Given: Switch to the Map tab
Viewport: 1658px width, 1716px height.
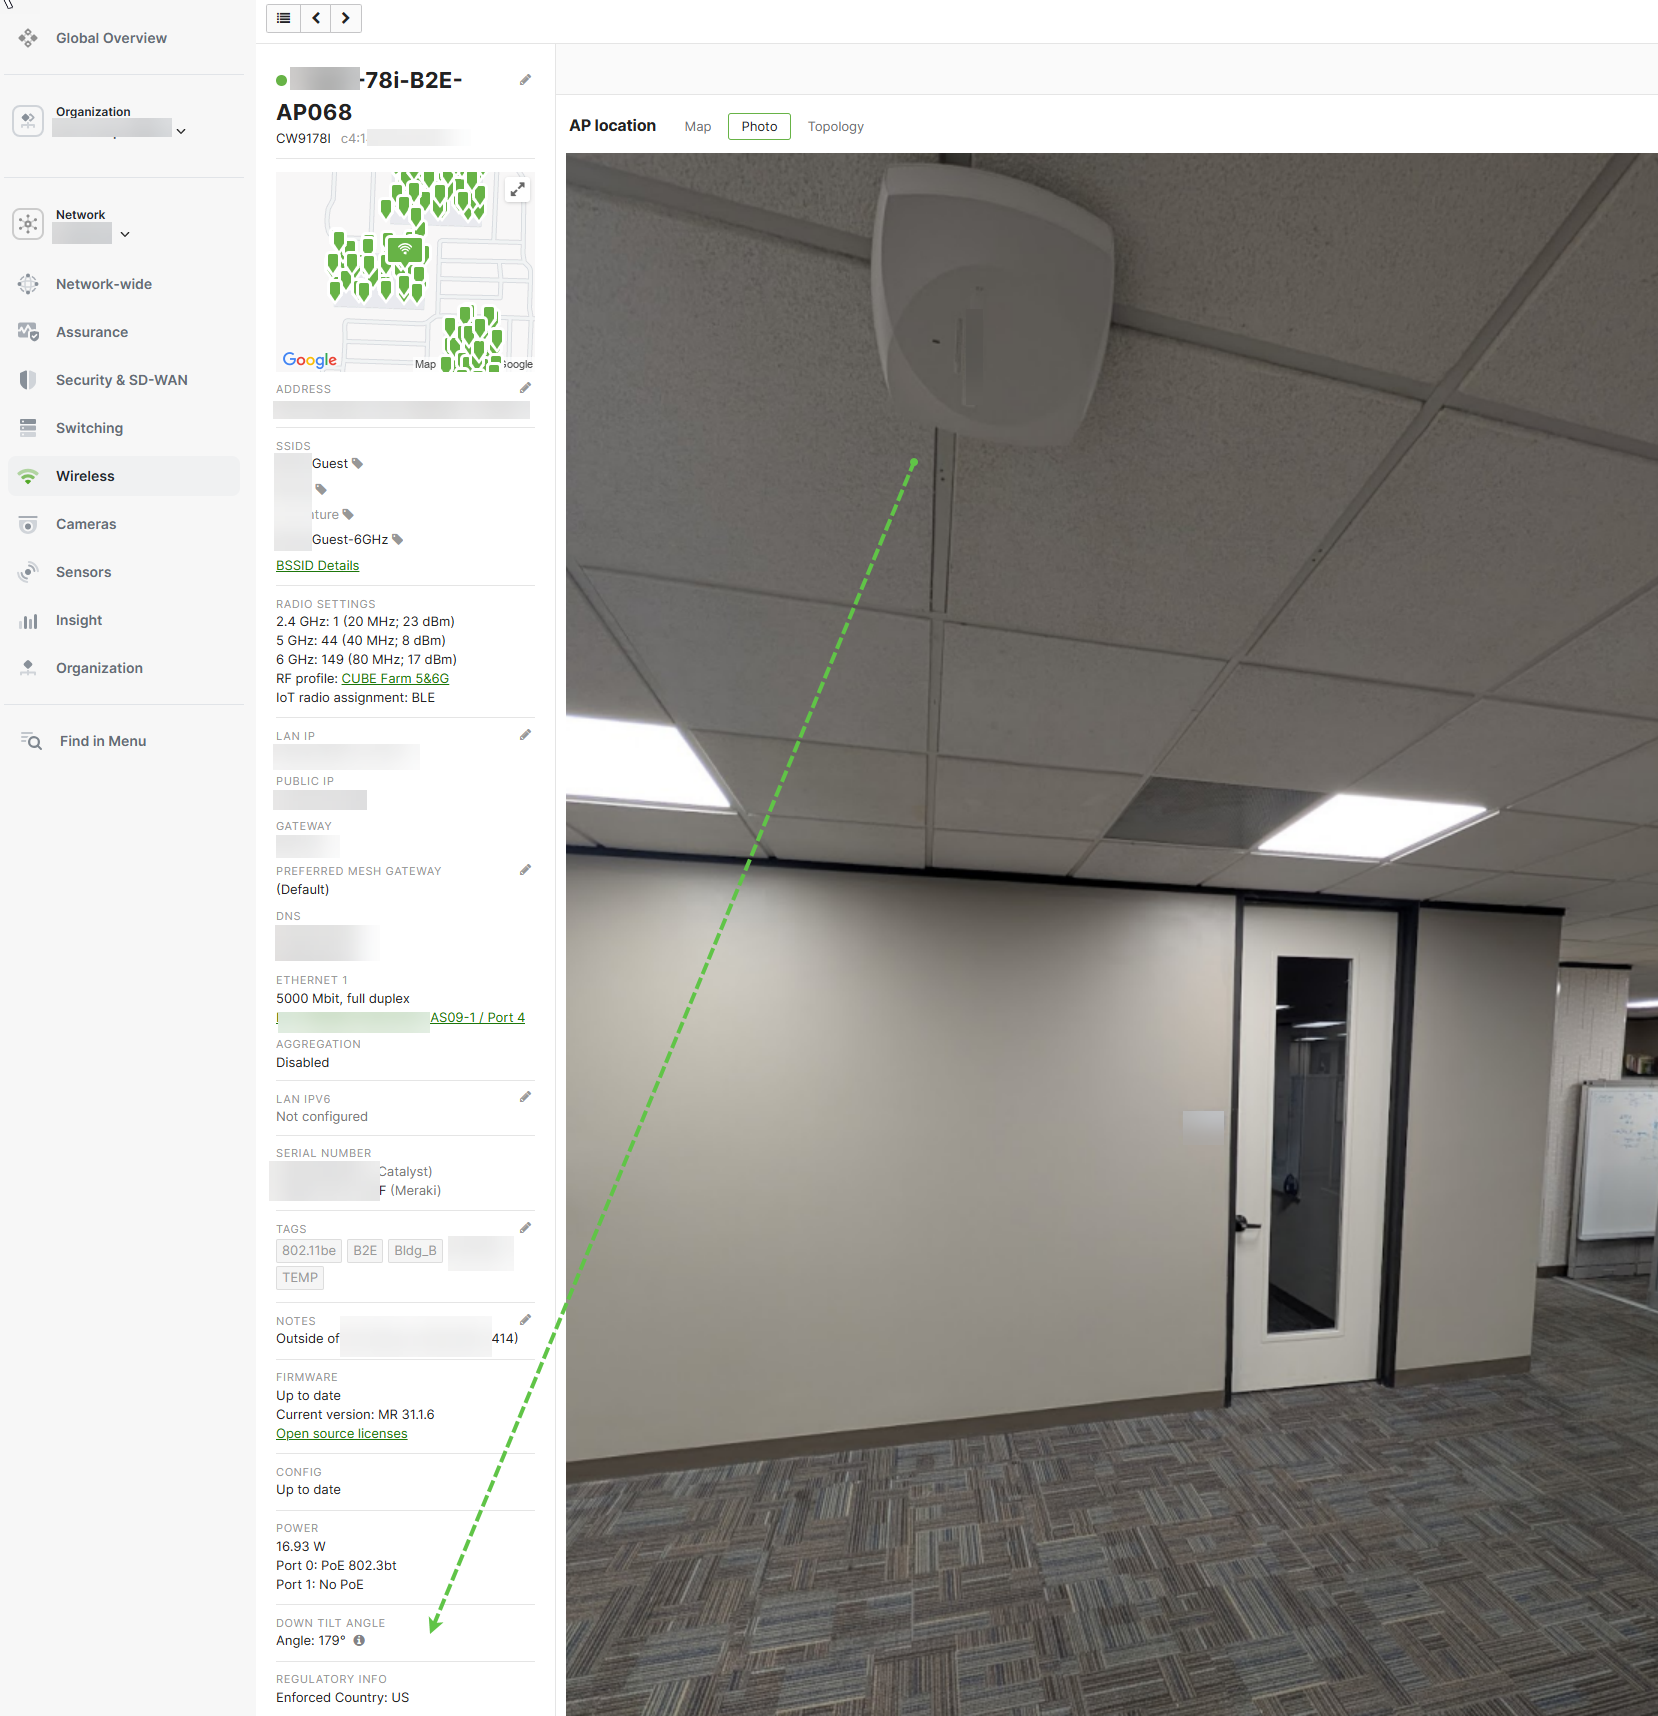Looking at the screenshot, I should (x=697, y=126).
